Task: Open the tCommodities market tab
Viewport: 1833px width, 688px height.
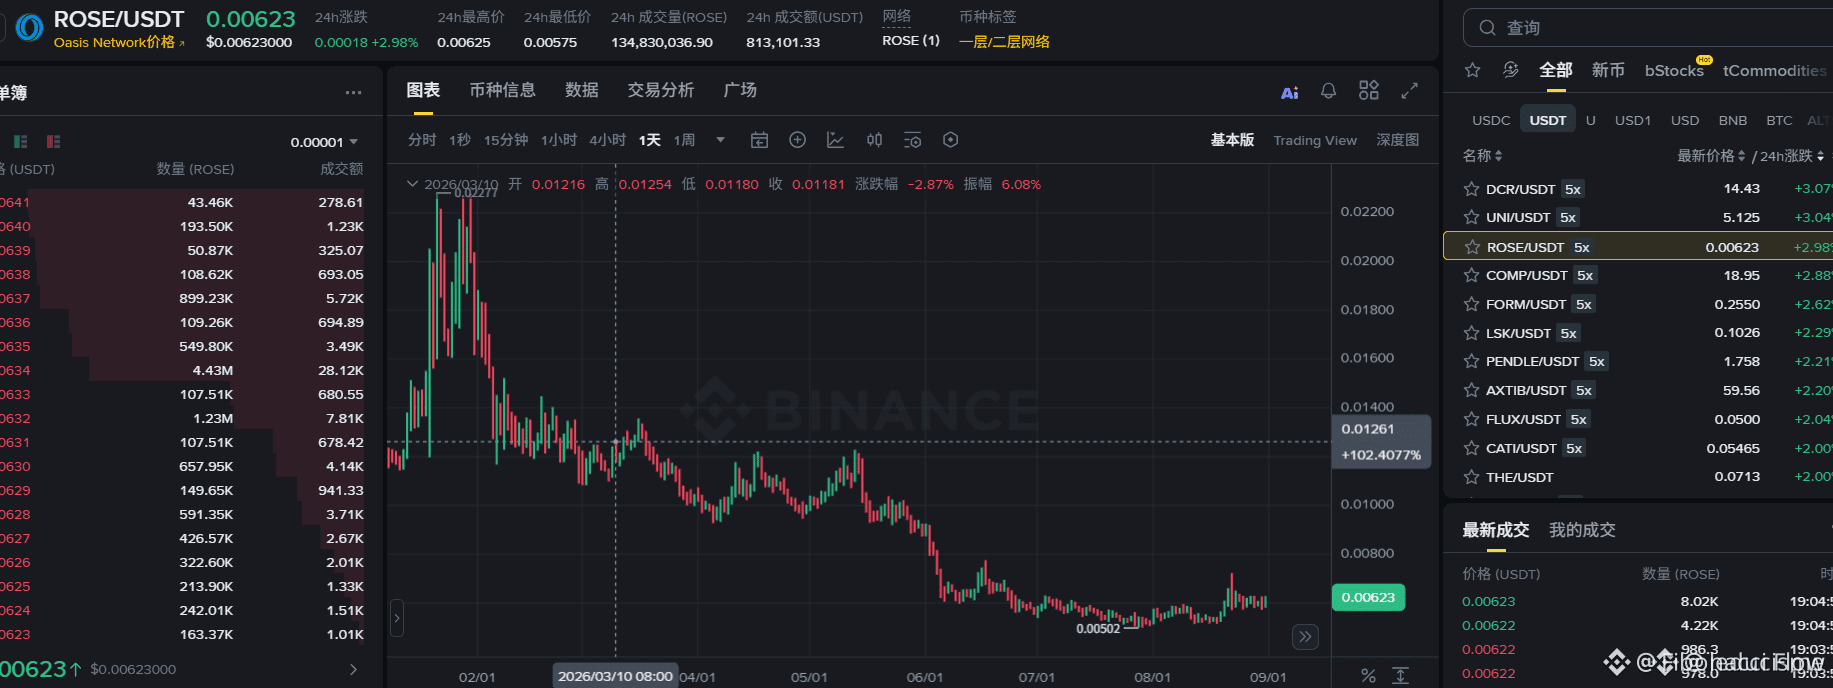Action: coord(1775,70)
